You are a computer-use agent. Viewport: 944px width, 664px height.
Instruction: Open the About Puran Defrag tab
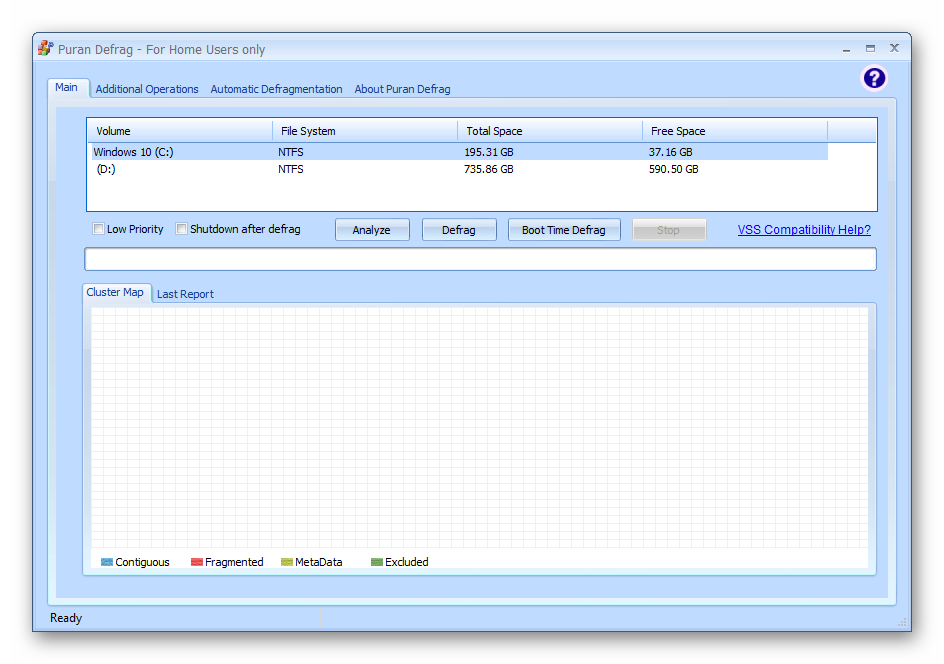tap(402, 89)
